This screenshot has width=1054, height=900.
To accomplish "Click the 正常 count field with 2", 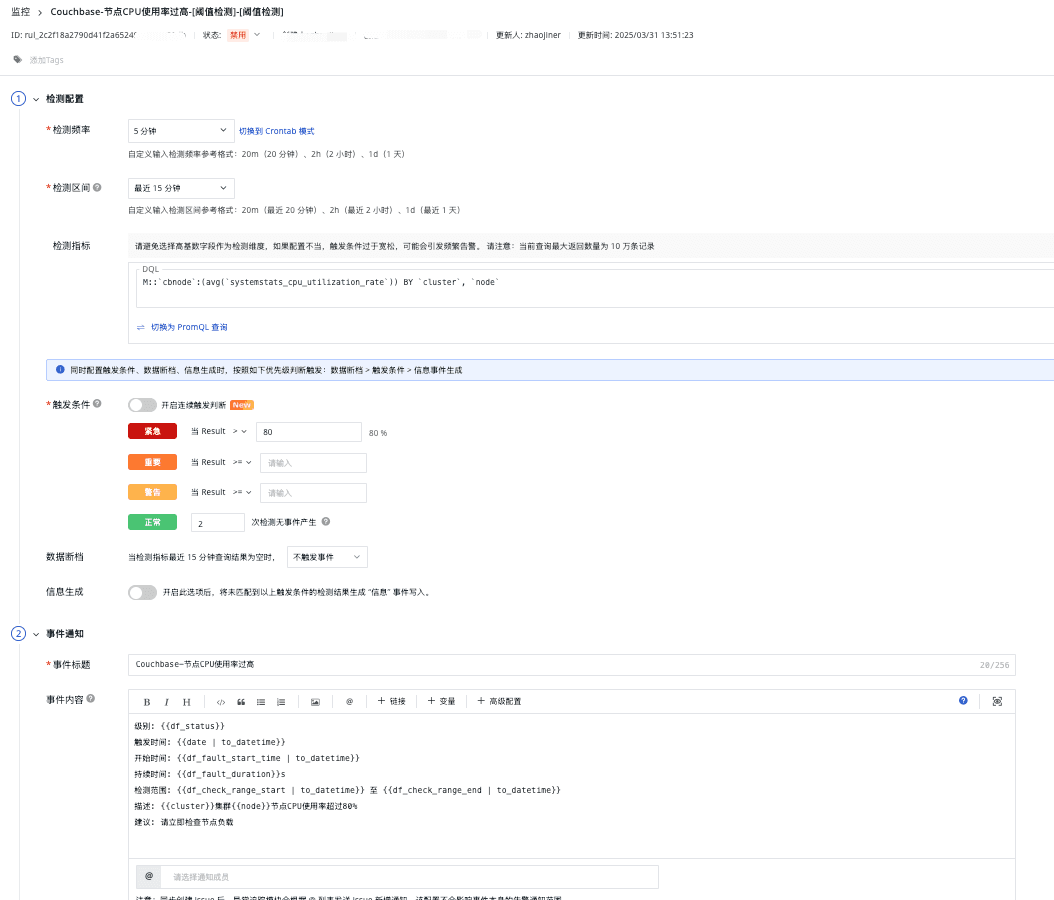I will 218,523.
